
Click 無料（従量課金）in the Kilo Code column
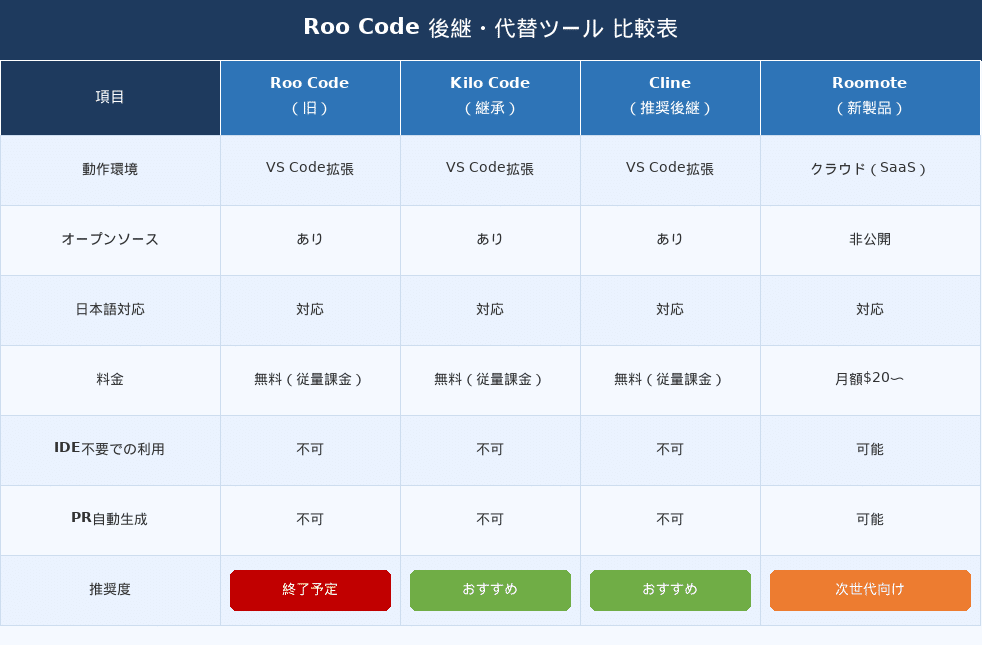(490, 379)
